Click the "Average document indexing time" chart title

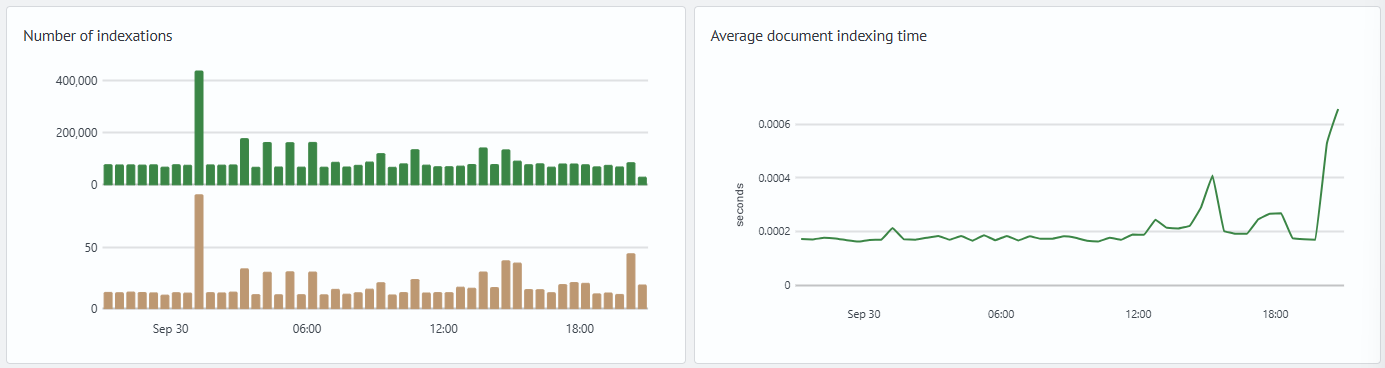(x=818, y=36)
